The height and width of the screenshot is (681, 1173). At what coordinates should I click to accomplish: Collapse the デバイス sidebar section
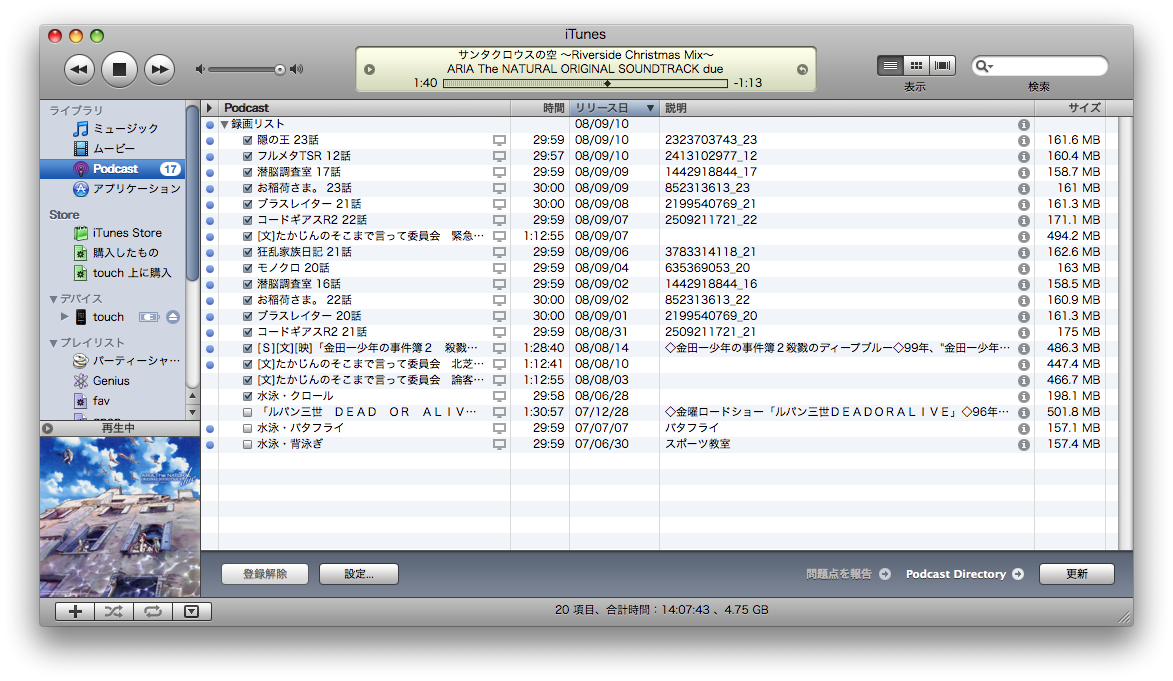tap(53, 299)
